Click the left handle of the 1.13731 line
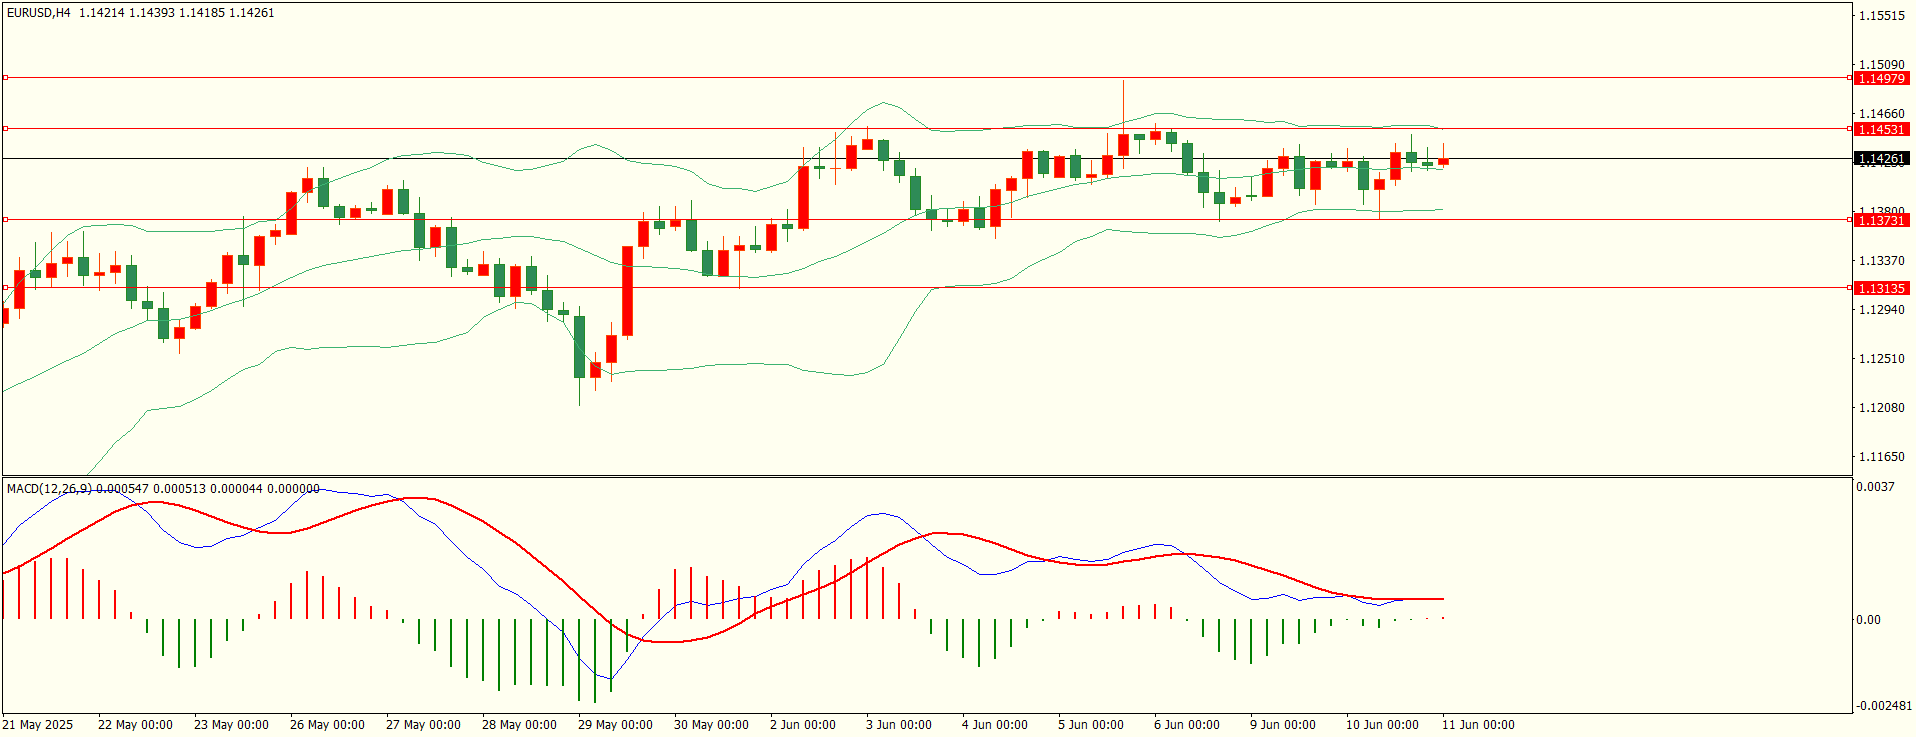Viewport: 1916px width, 737px height. click(x=5, y=219)
